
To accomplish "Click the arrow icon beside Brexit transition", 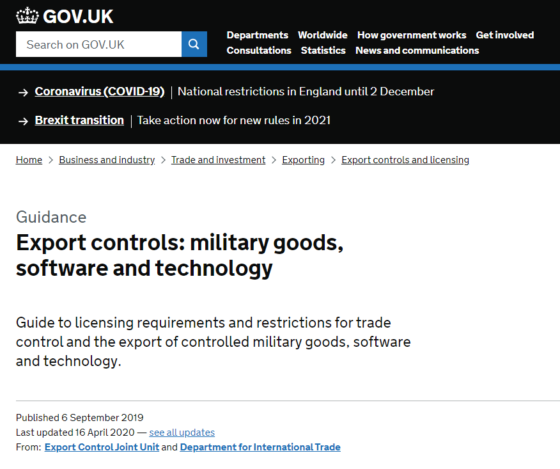I will coord(23,121).
